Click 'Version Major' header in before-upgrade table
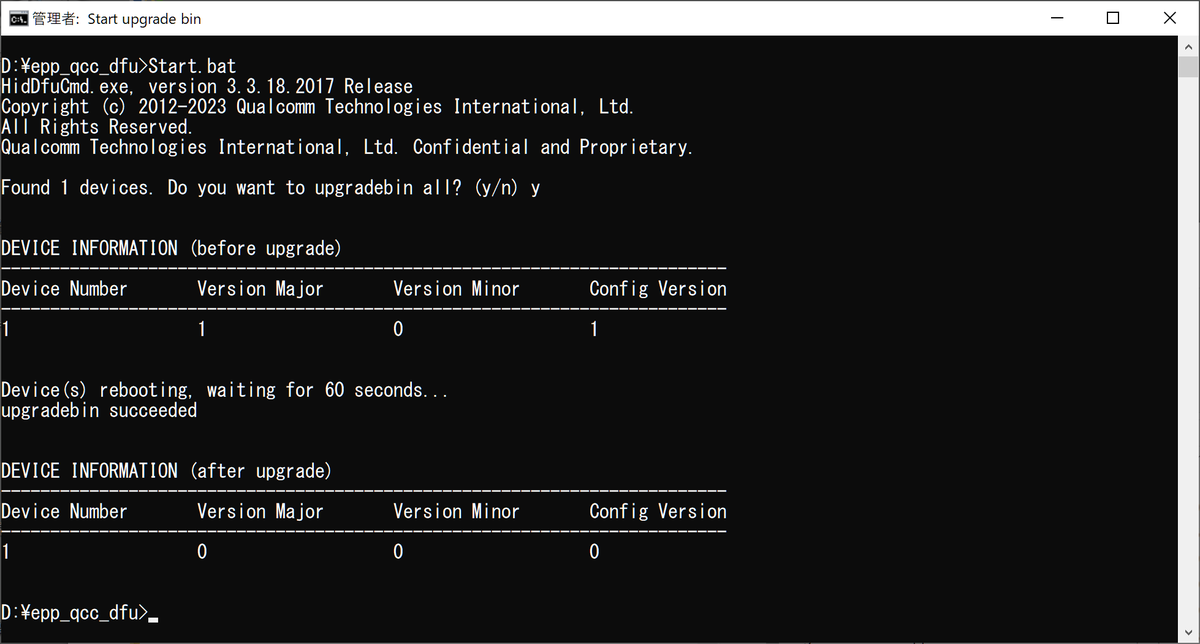This screenshot has width=1200, height=644. tap(260, 289)
